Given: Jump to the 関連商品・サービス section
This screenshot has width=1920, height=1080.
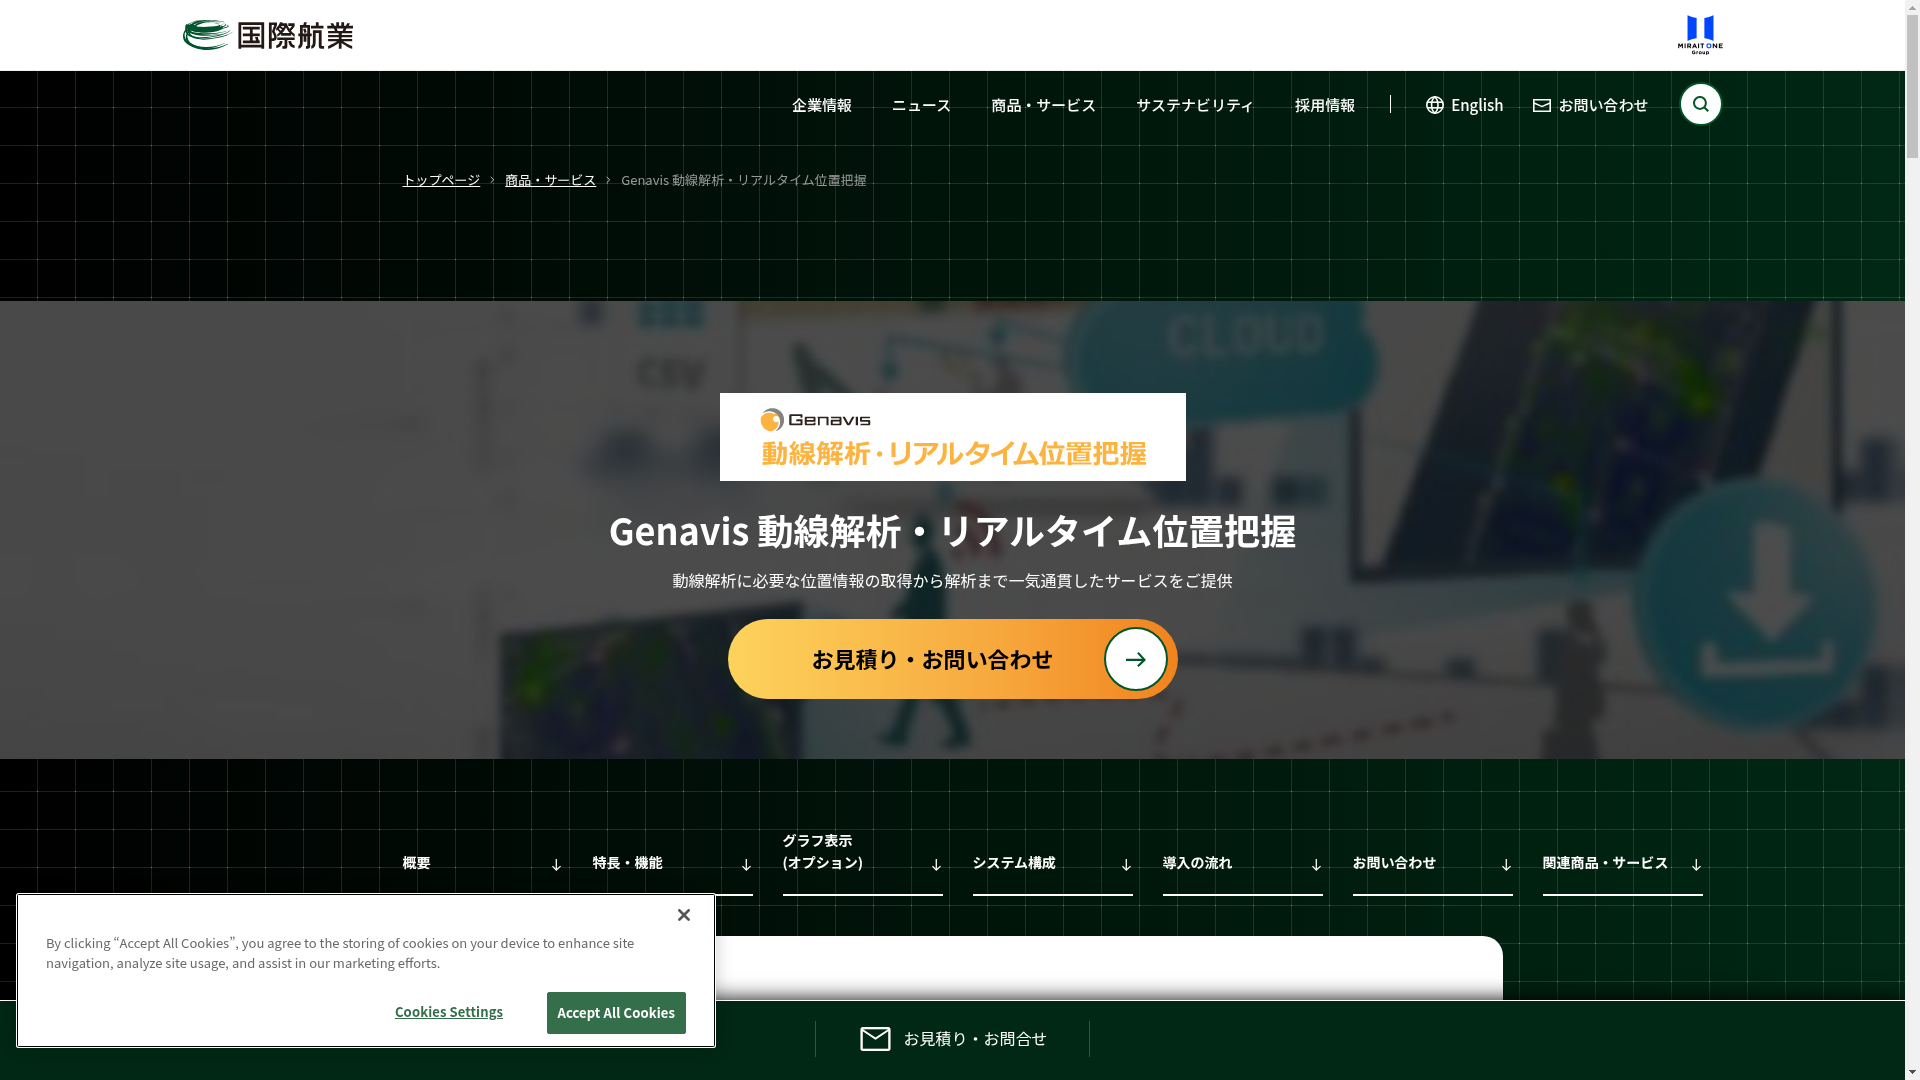Looking at the screenshot, I should coord(1623,863).
